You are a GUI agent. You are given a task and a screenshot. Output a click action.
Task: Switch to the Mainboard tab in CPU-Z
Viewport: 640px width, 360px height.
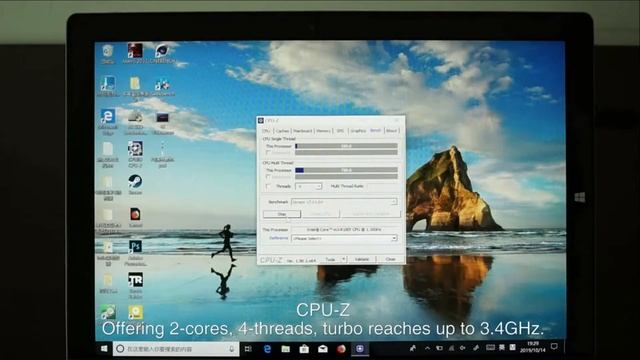tap(302, 131)
